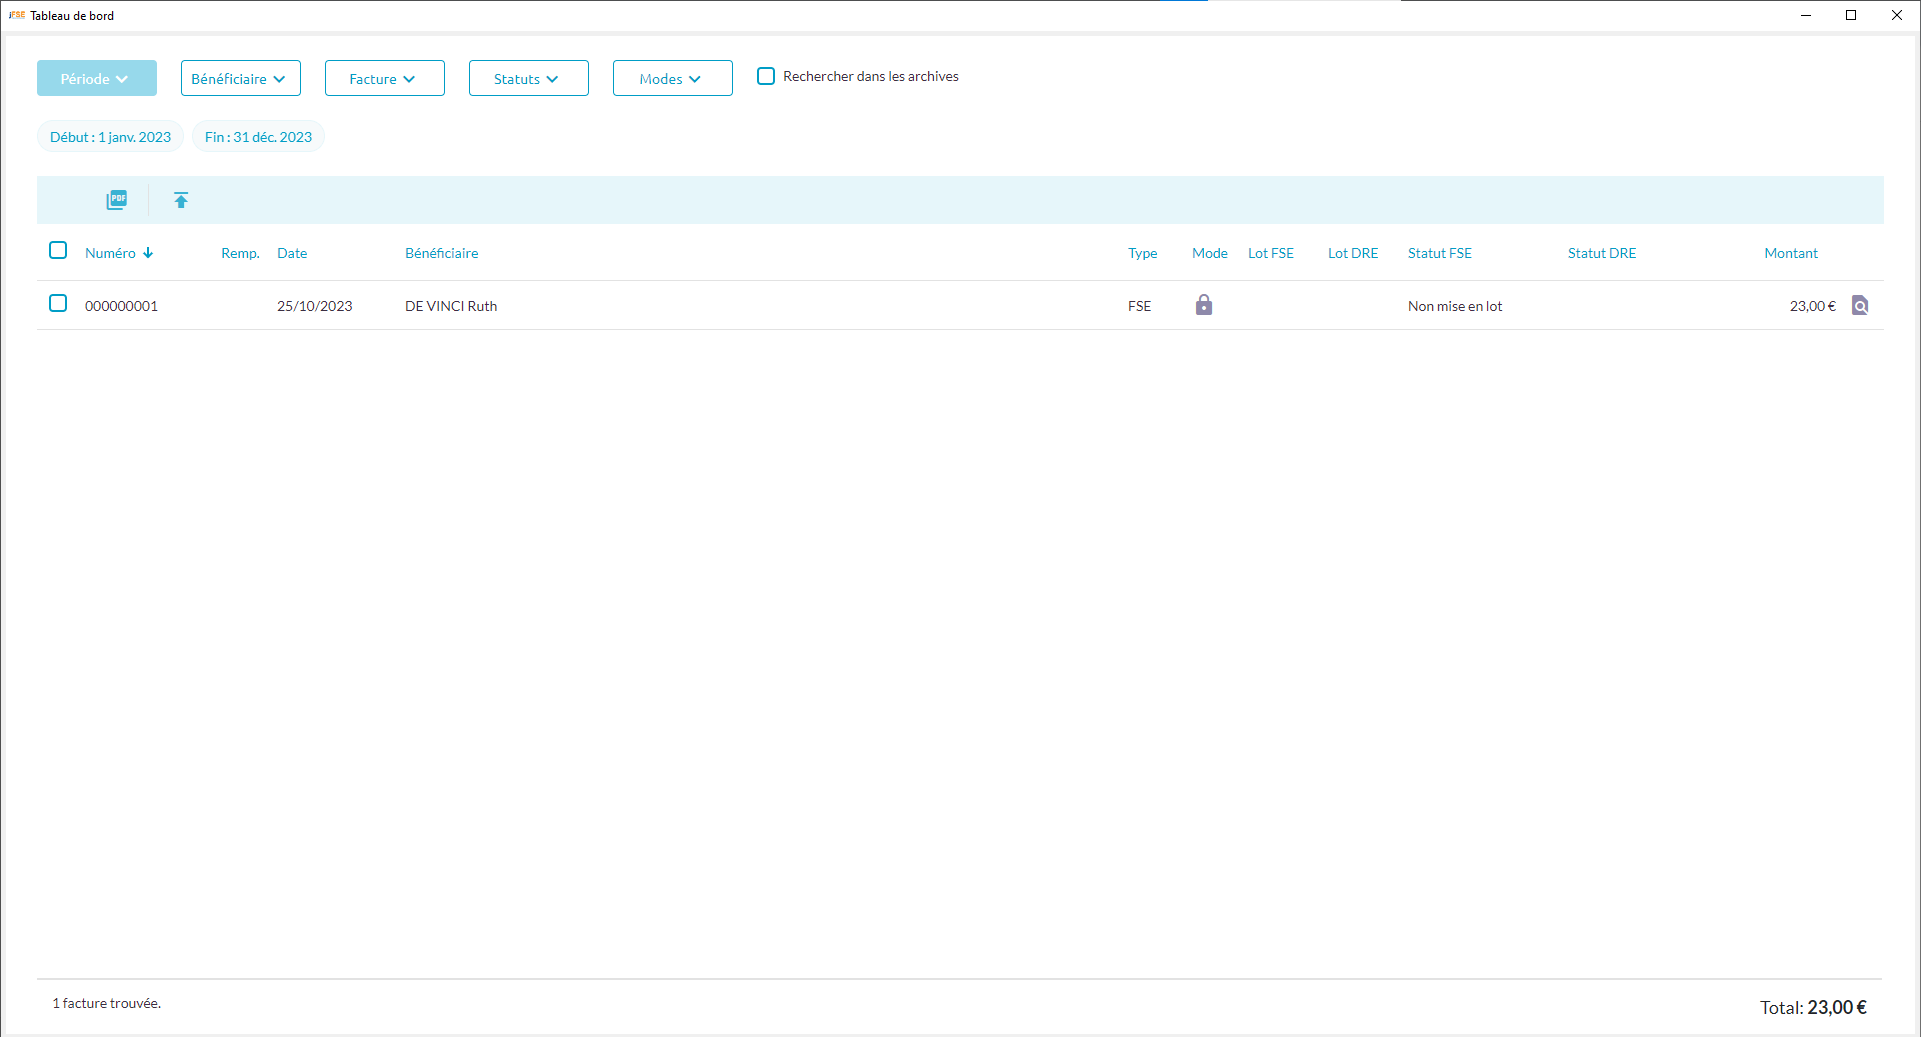1921x1037 pixels.
Task: Select invoice number 000000001 cell
Action: (121, 306)
